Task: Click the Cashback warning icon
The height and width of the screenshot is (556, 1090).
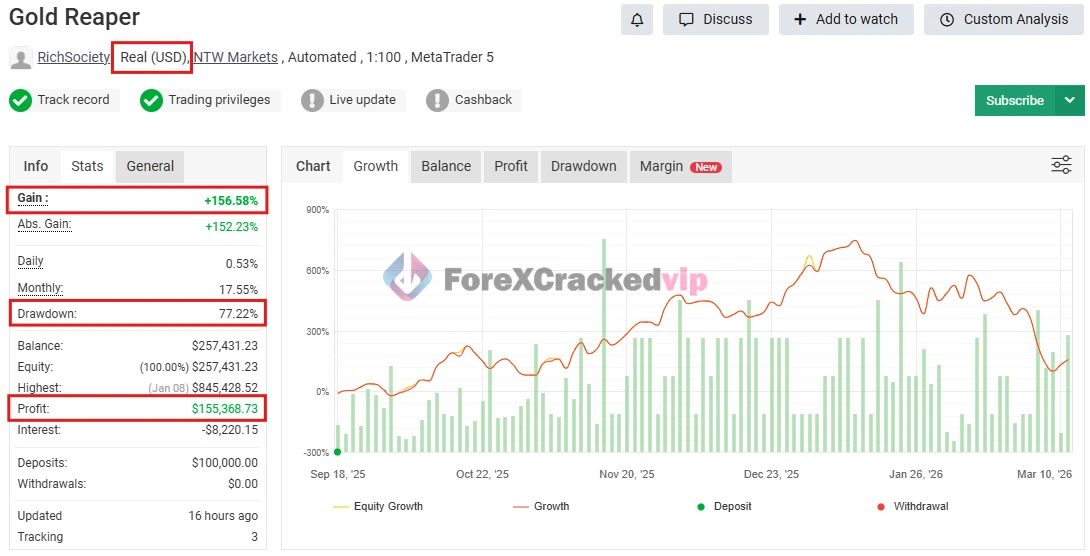Action: pos(437,100)
